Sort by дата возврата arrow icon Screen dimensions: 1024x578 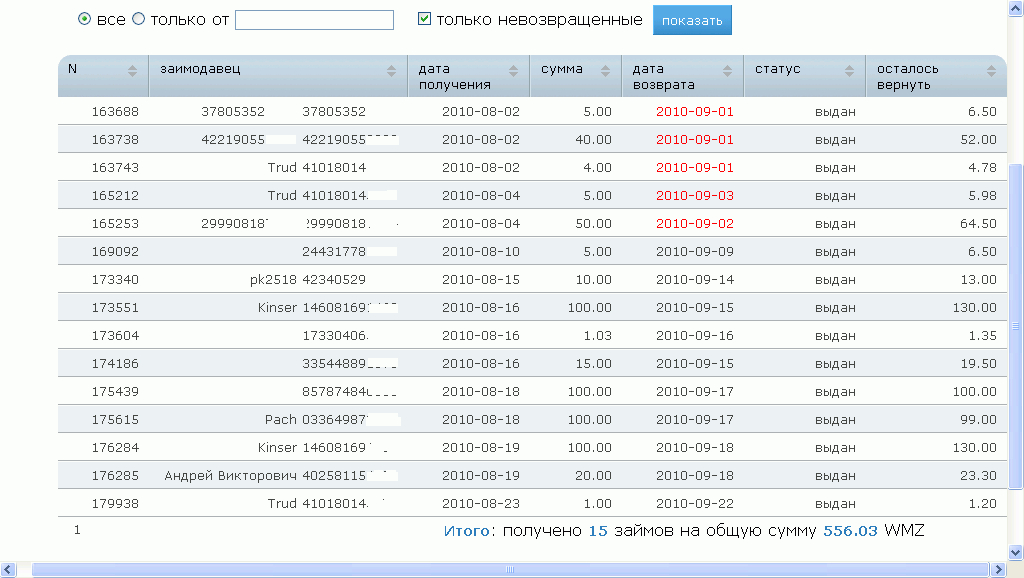click(727, 70)
